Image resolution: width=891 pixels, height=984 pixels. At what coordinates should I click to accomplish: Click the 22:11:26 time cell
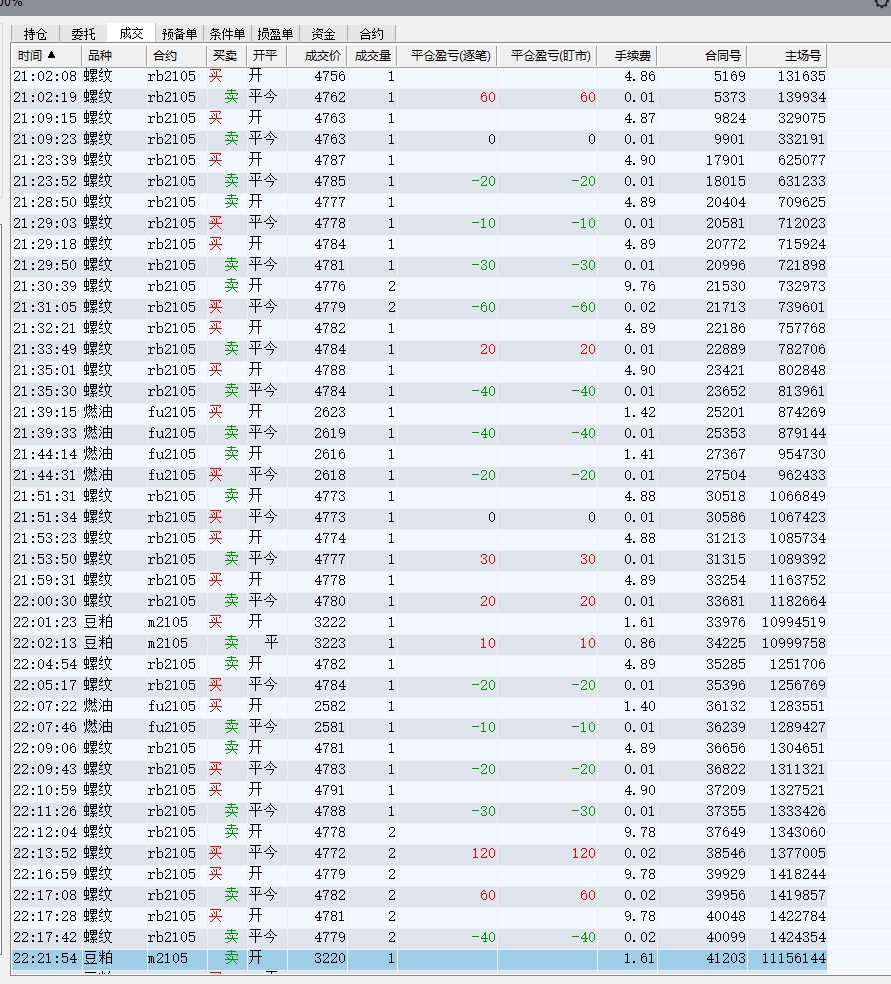[x=45, y=812]
